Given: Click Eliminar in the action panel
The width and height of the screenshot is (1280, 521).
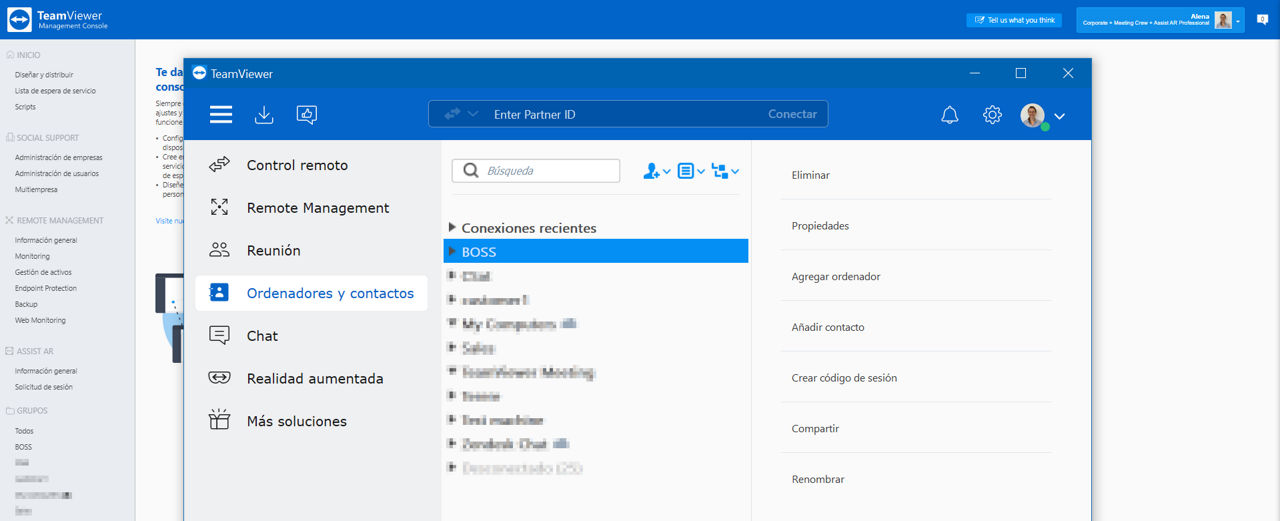Looking at the screenshot, I should [x=811, y=175].
